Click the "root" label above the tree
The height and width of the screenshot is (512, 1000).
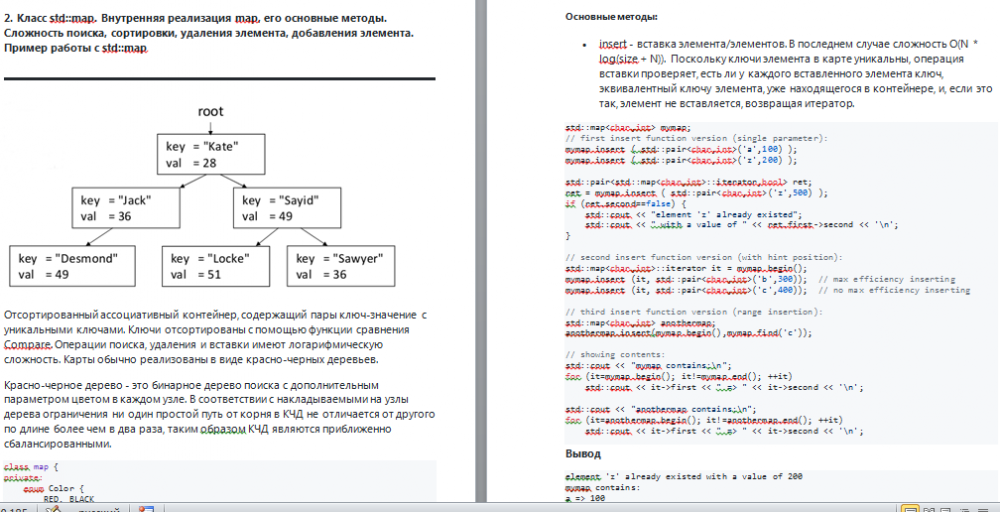210,111
